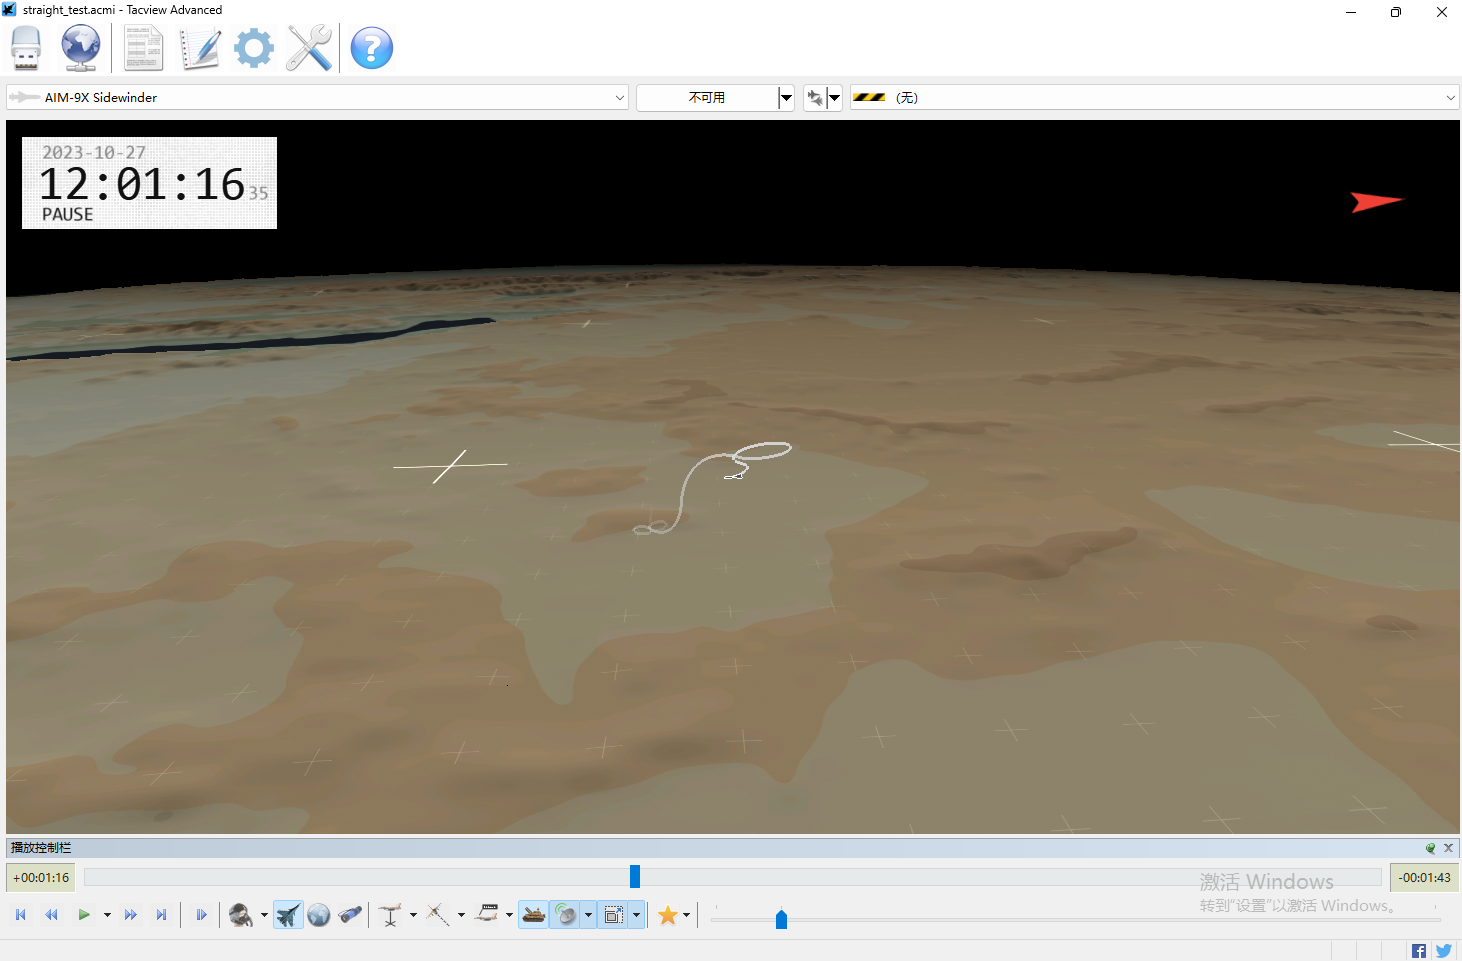Click the globe network connection icon
The width and height of the screenshot is (1462, 961).
tap(80, 48)
